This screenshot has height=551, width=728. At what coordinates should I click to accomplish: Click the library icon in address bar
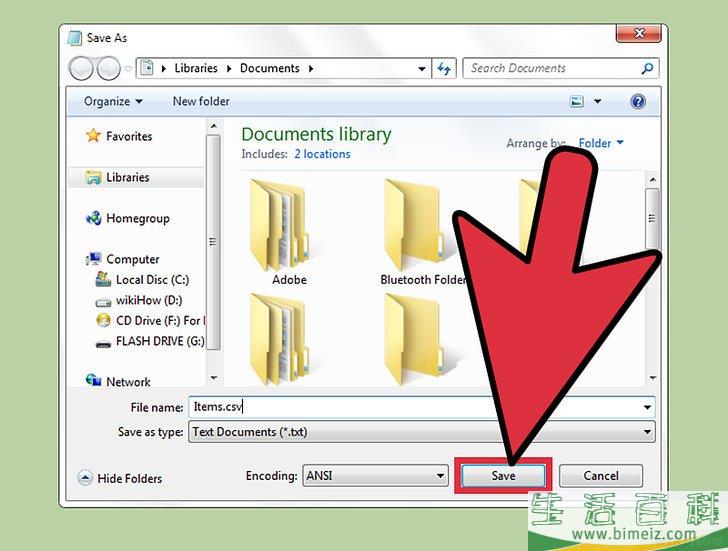point(147,68)
